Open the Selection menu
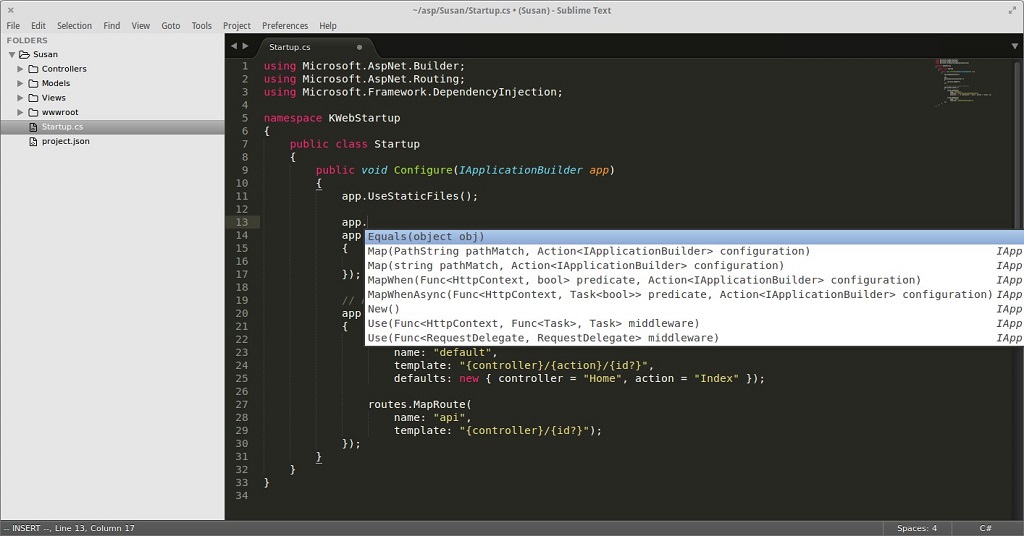This screenshot has width=1024, height=536. [x=74, y=25]
